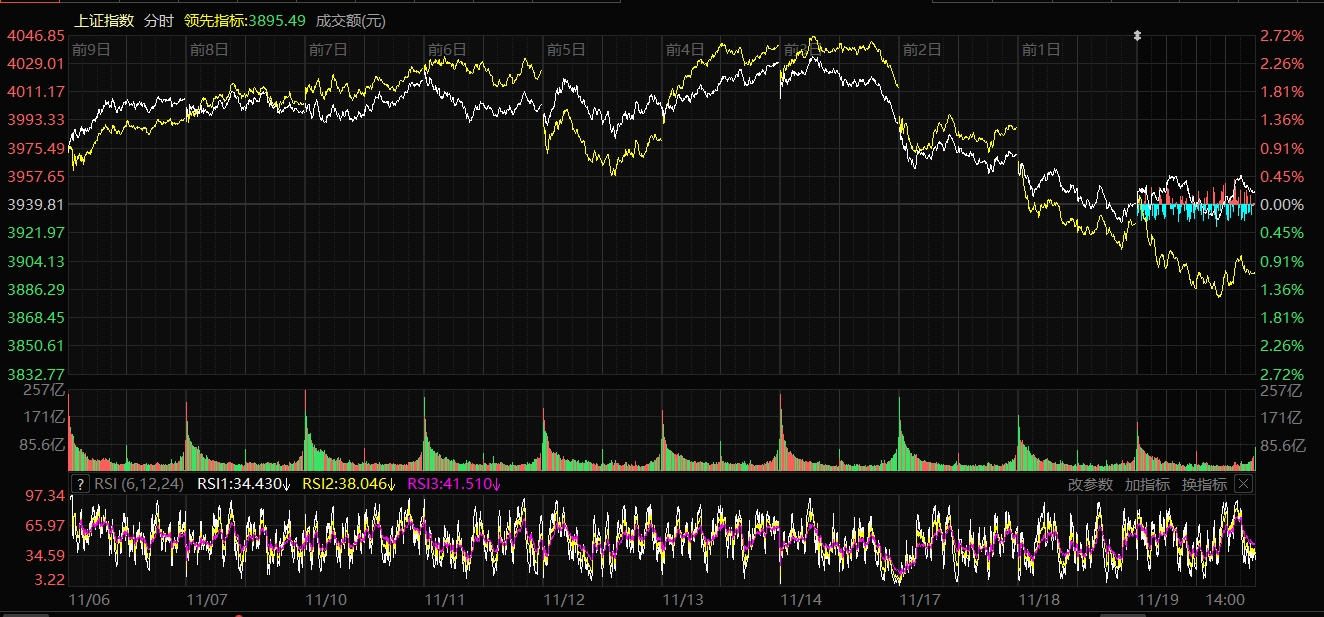Toggle the yellow RSI2 line label
The width and height of the screenshot is (1324, 617).
tap(349, 485)
